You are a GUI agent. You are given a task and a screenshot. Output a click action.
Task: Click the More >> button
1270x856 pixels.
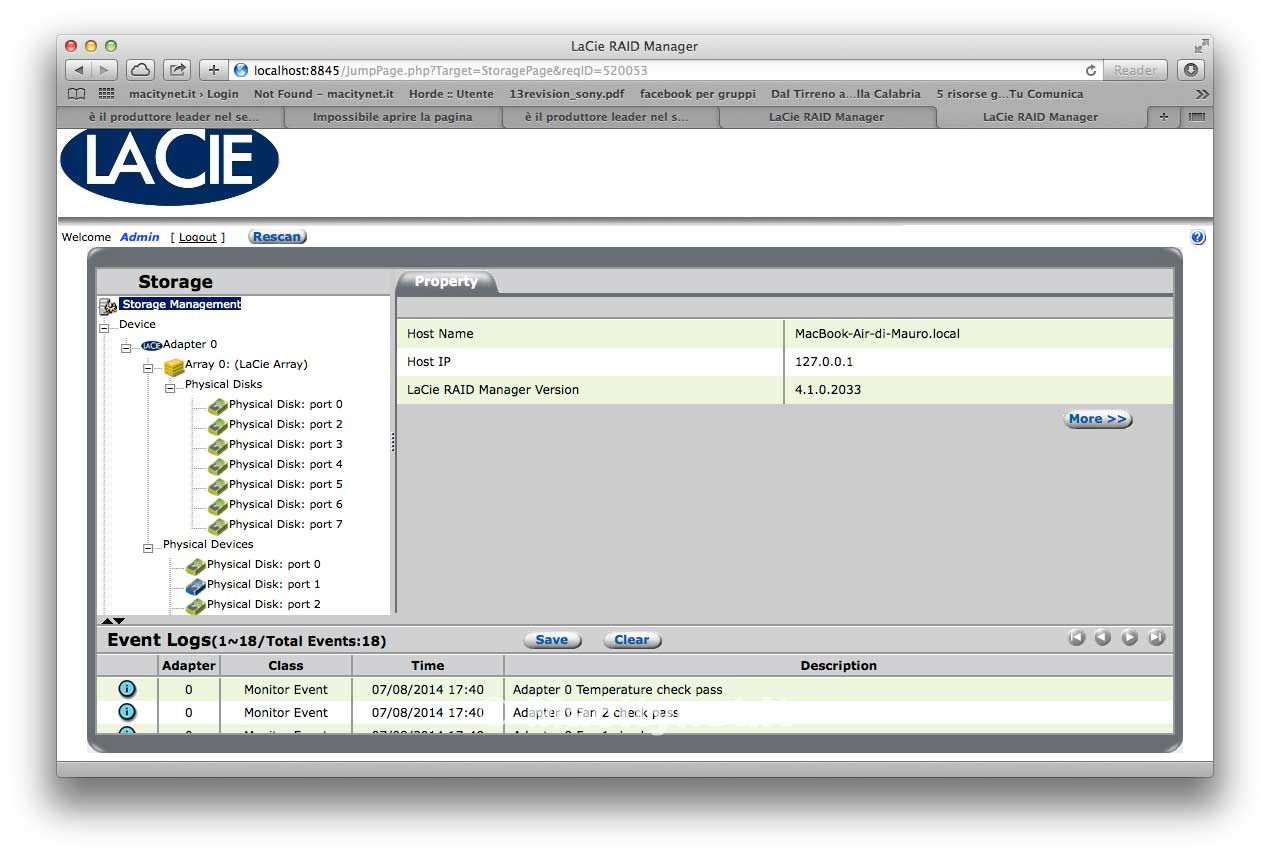coord(1098,419)
